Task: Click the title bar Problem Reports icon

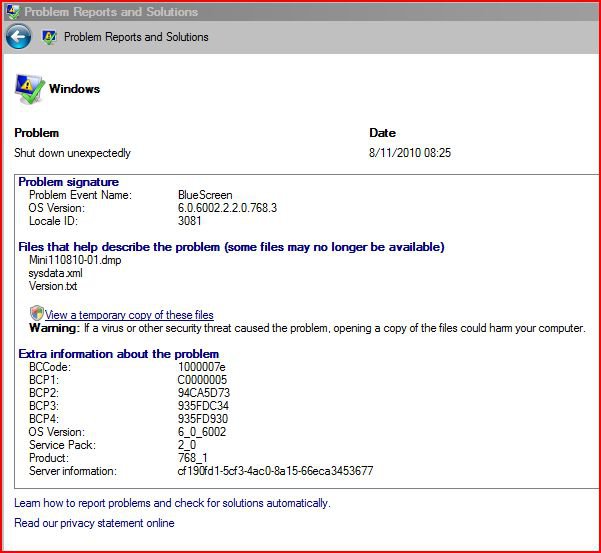Action: (13, 11)
